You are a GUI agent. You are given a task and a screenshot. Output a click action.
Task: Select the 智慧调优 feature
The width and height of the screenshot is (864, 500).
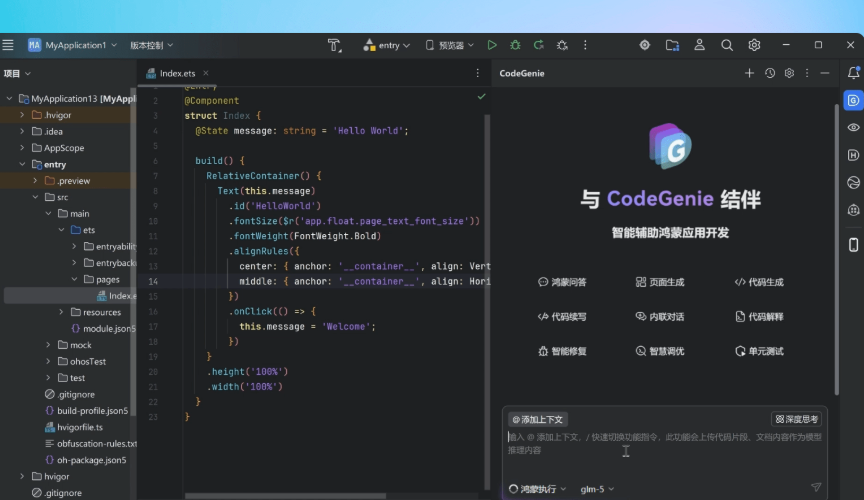[x=660, y=351]
